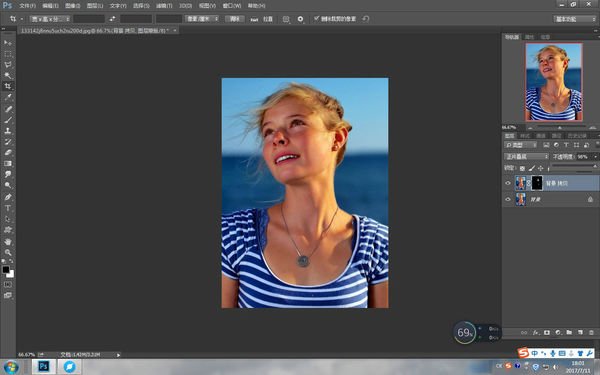Image resolution: width=600 pixels, height=375 pixels.
Task: Toggle visibility eye of the 背景 layer
Action: 508,199
